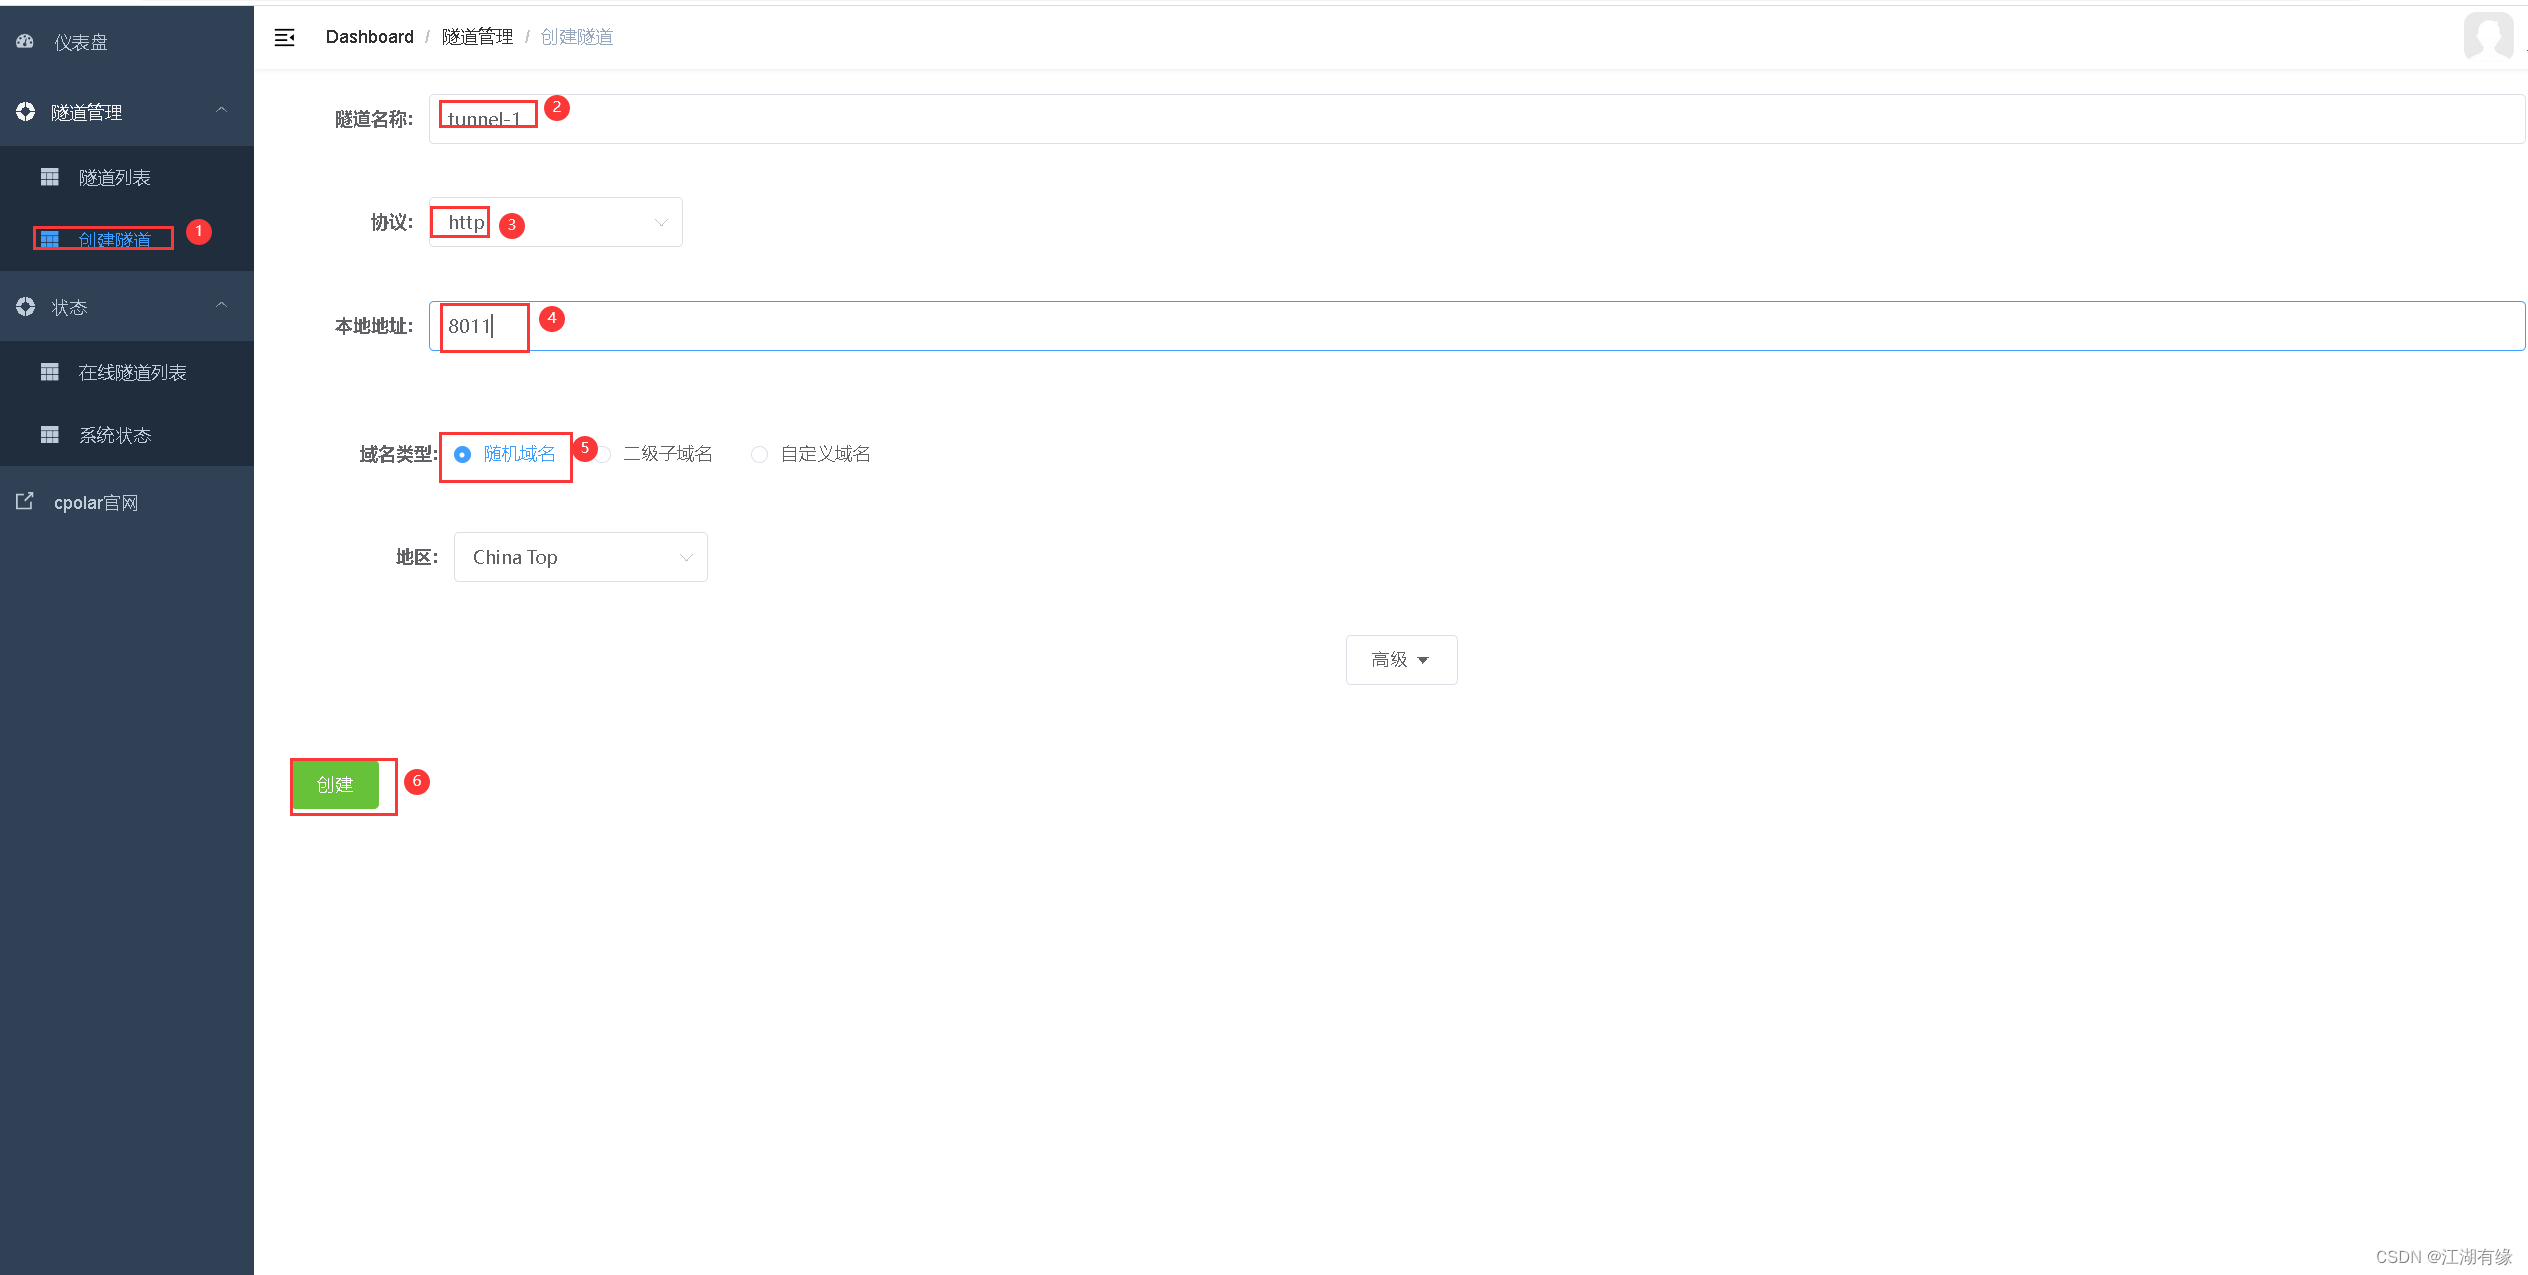The image size is (2528, 1275).
Task: Focus the 本地地址 input field
Action: 1477,326
